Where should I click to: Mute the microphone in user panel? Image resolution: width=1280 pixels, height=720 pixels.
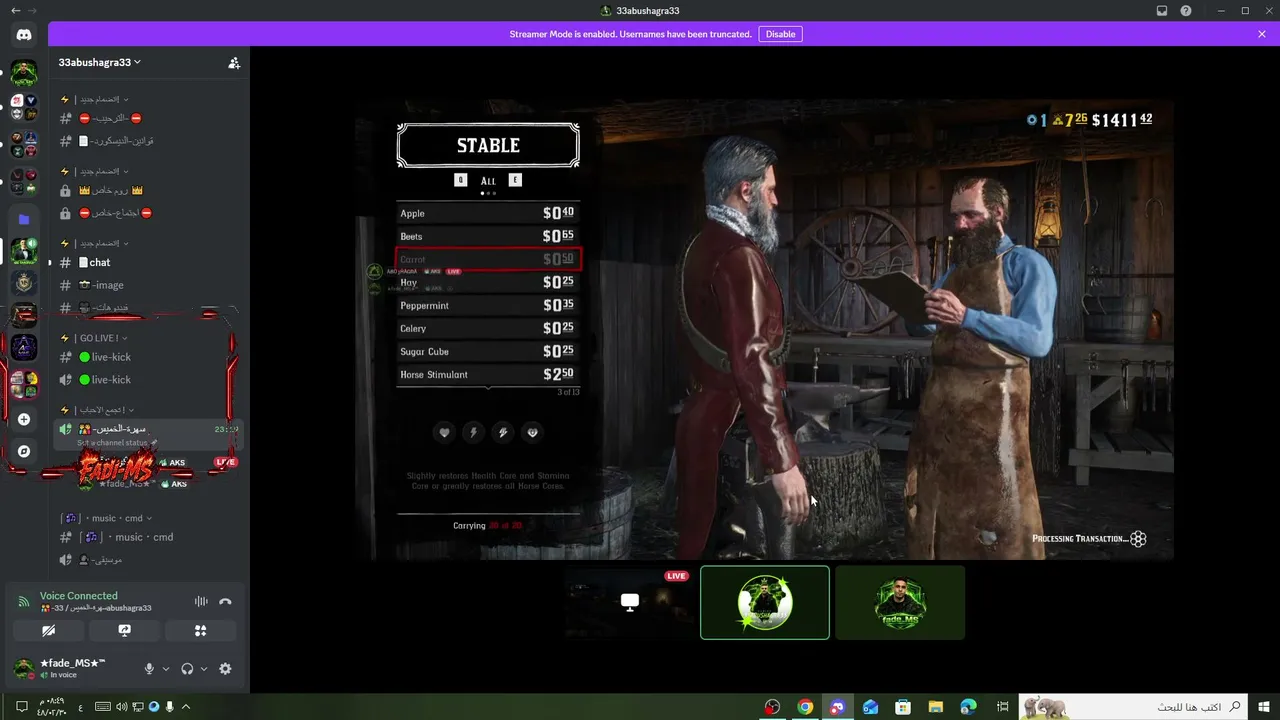[x=149, y=669]
